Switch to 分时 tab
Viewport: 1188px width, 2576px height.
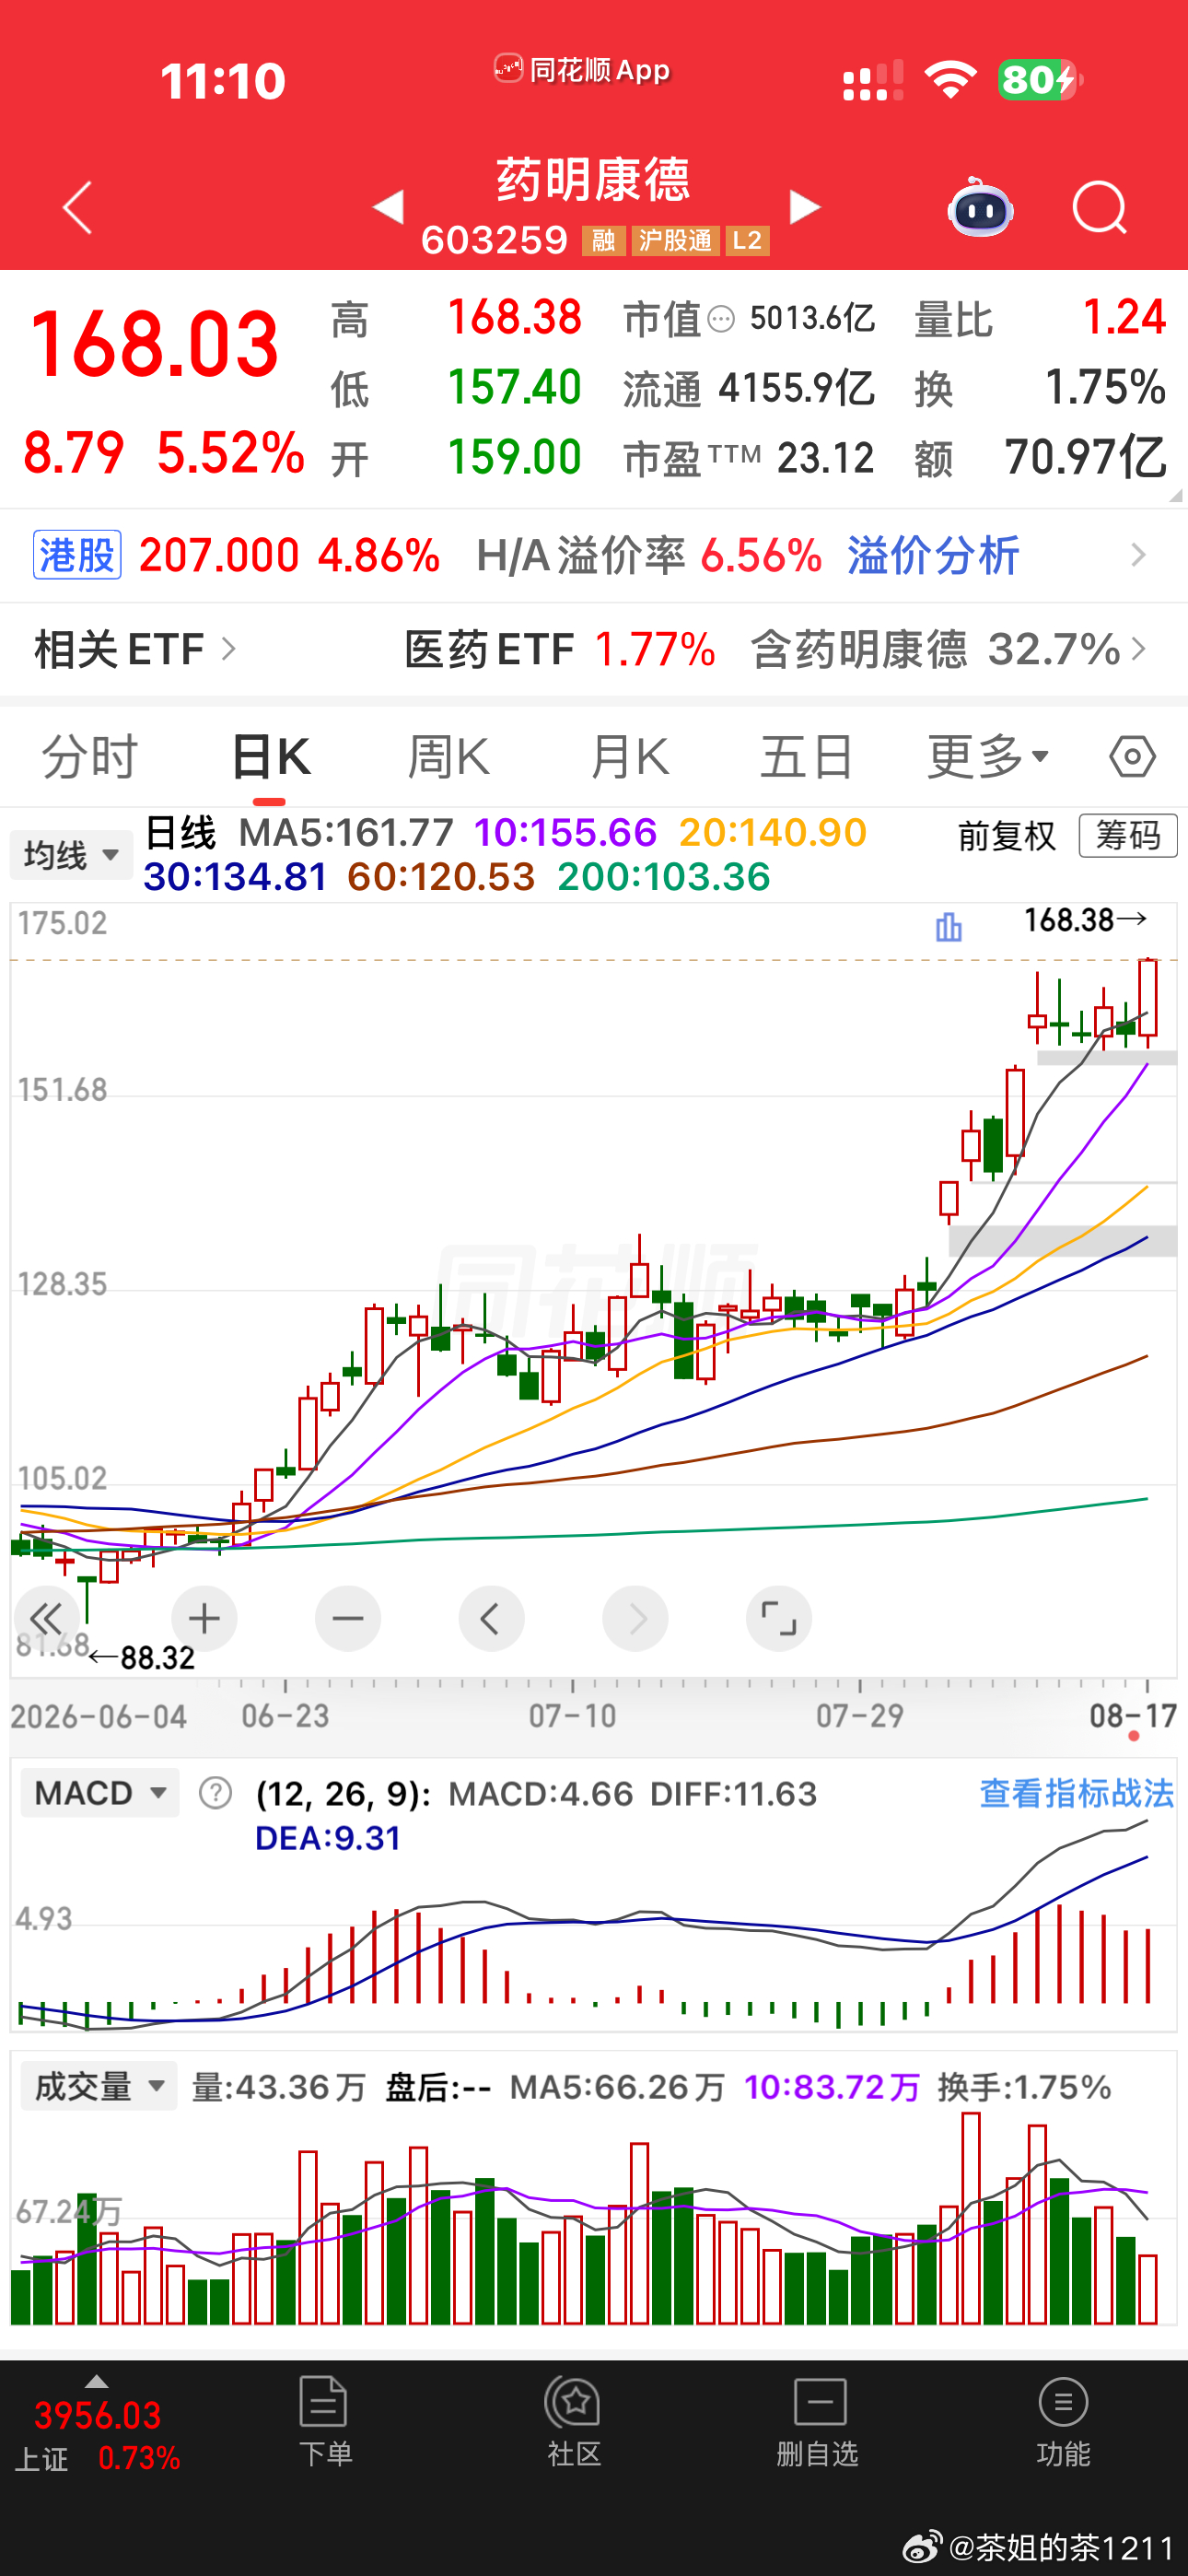[x=89, y=757]
